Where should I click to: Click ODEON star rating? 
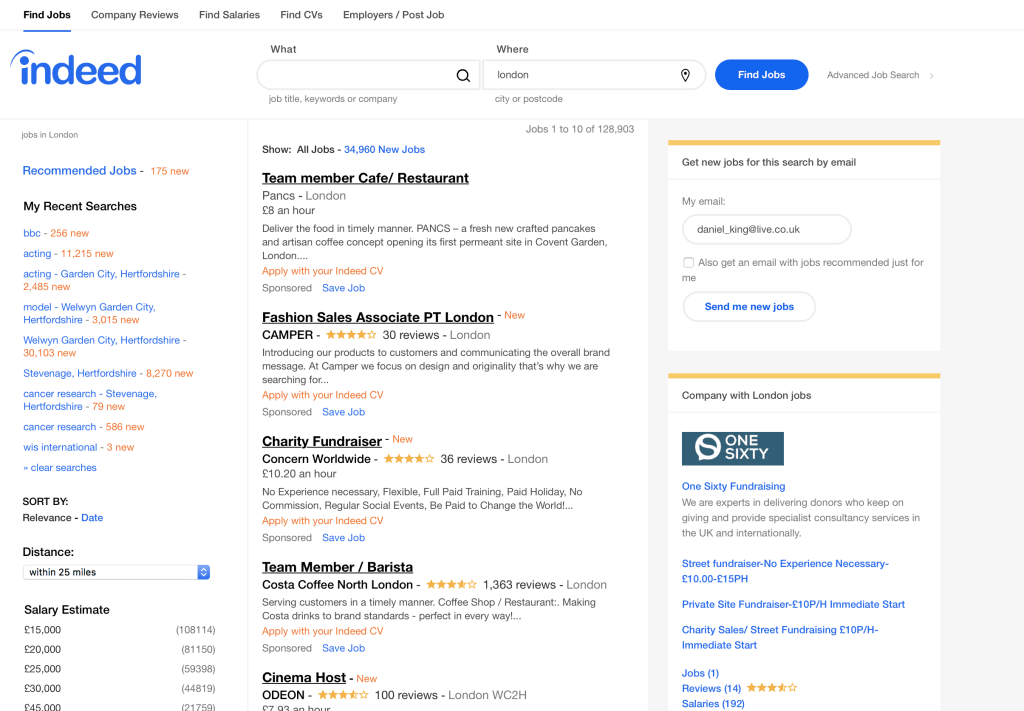point(343,695)
